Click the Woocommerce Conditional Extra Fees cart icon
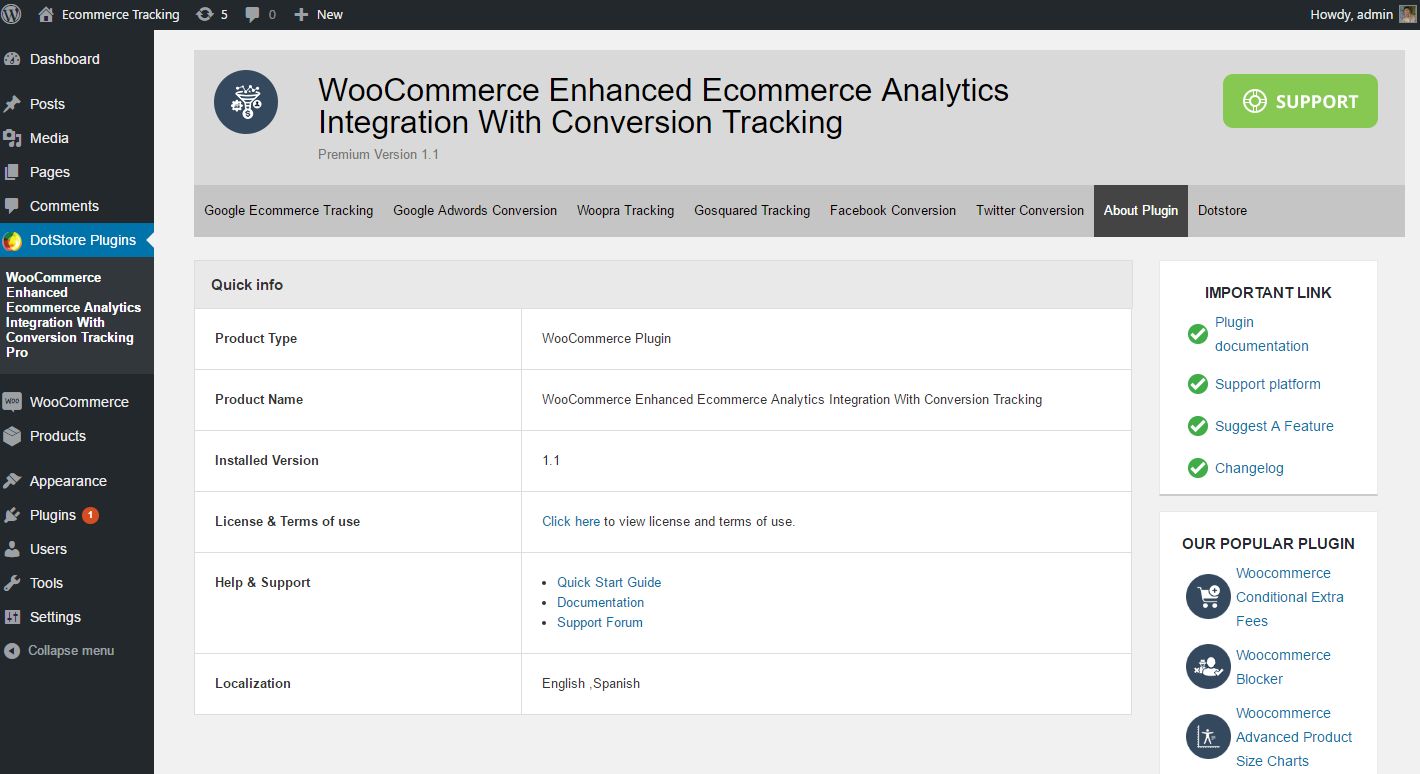The height and width of the screenshot is (774, 1420). 1208,597
